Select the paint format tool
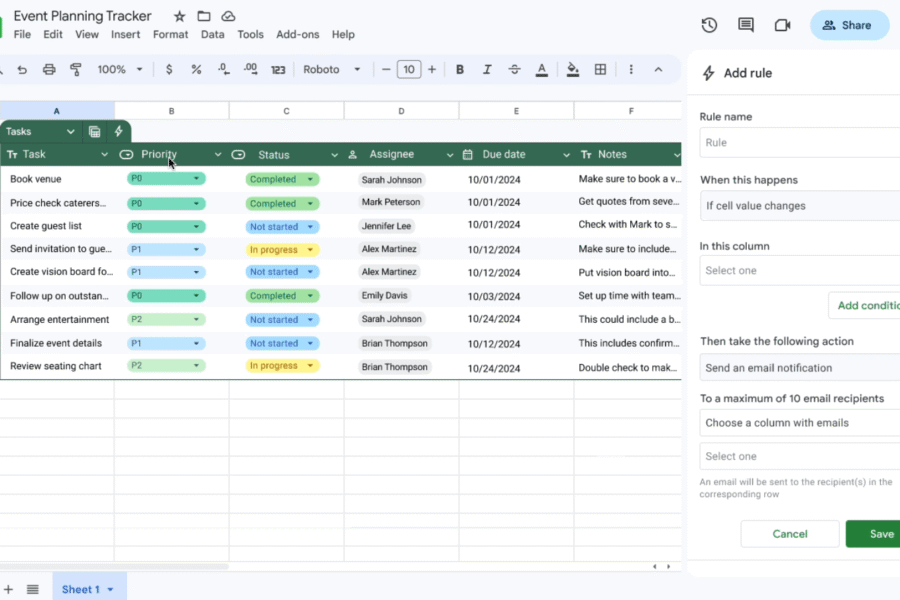The width and height of the screenshot is (900, 600). pyautogui.click(x=76, y=69)
